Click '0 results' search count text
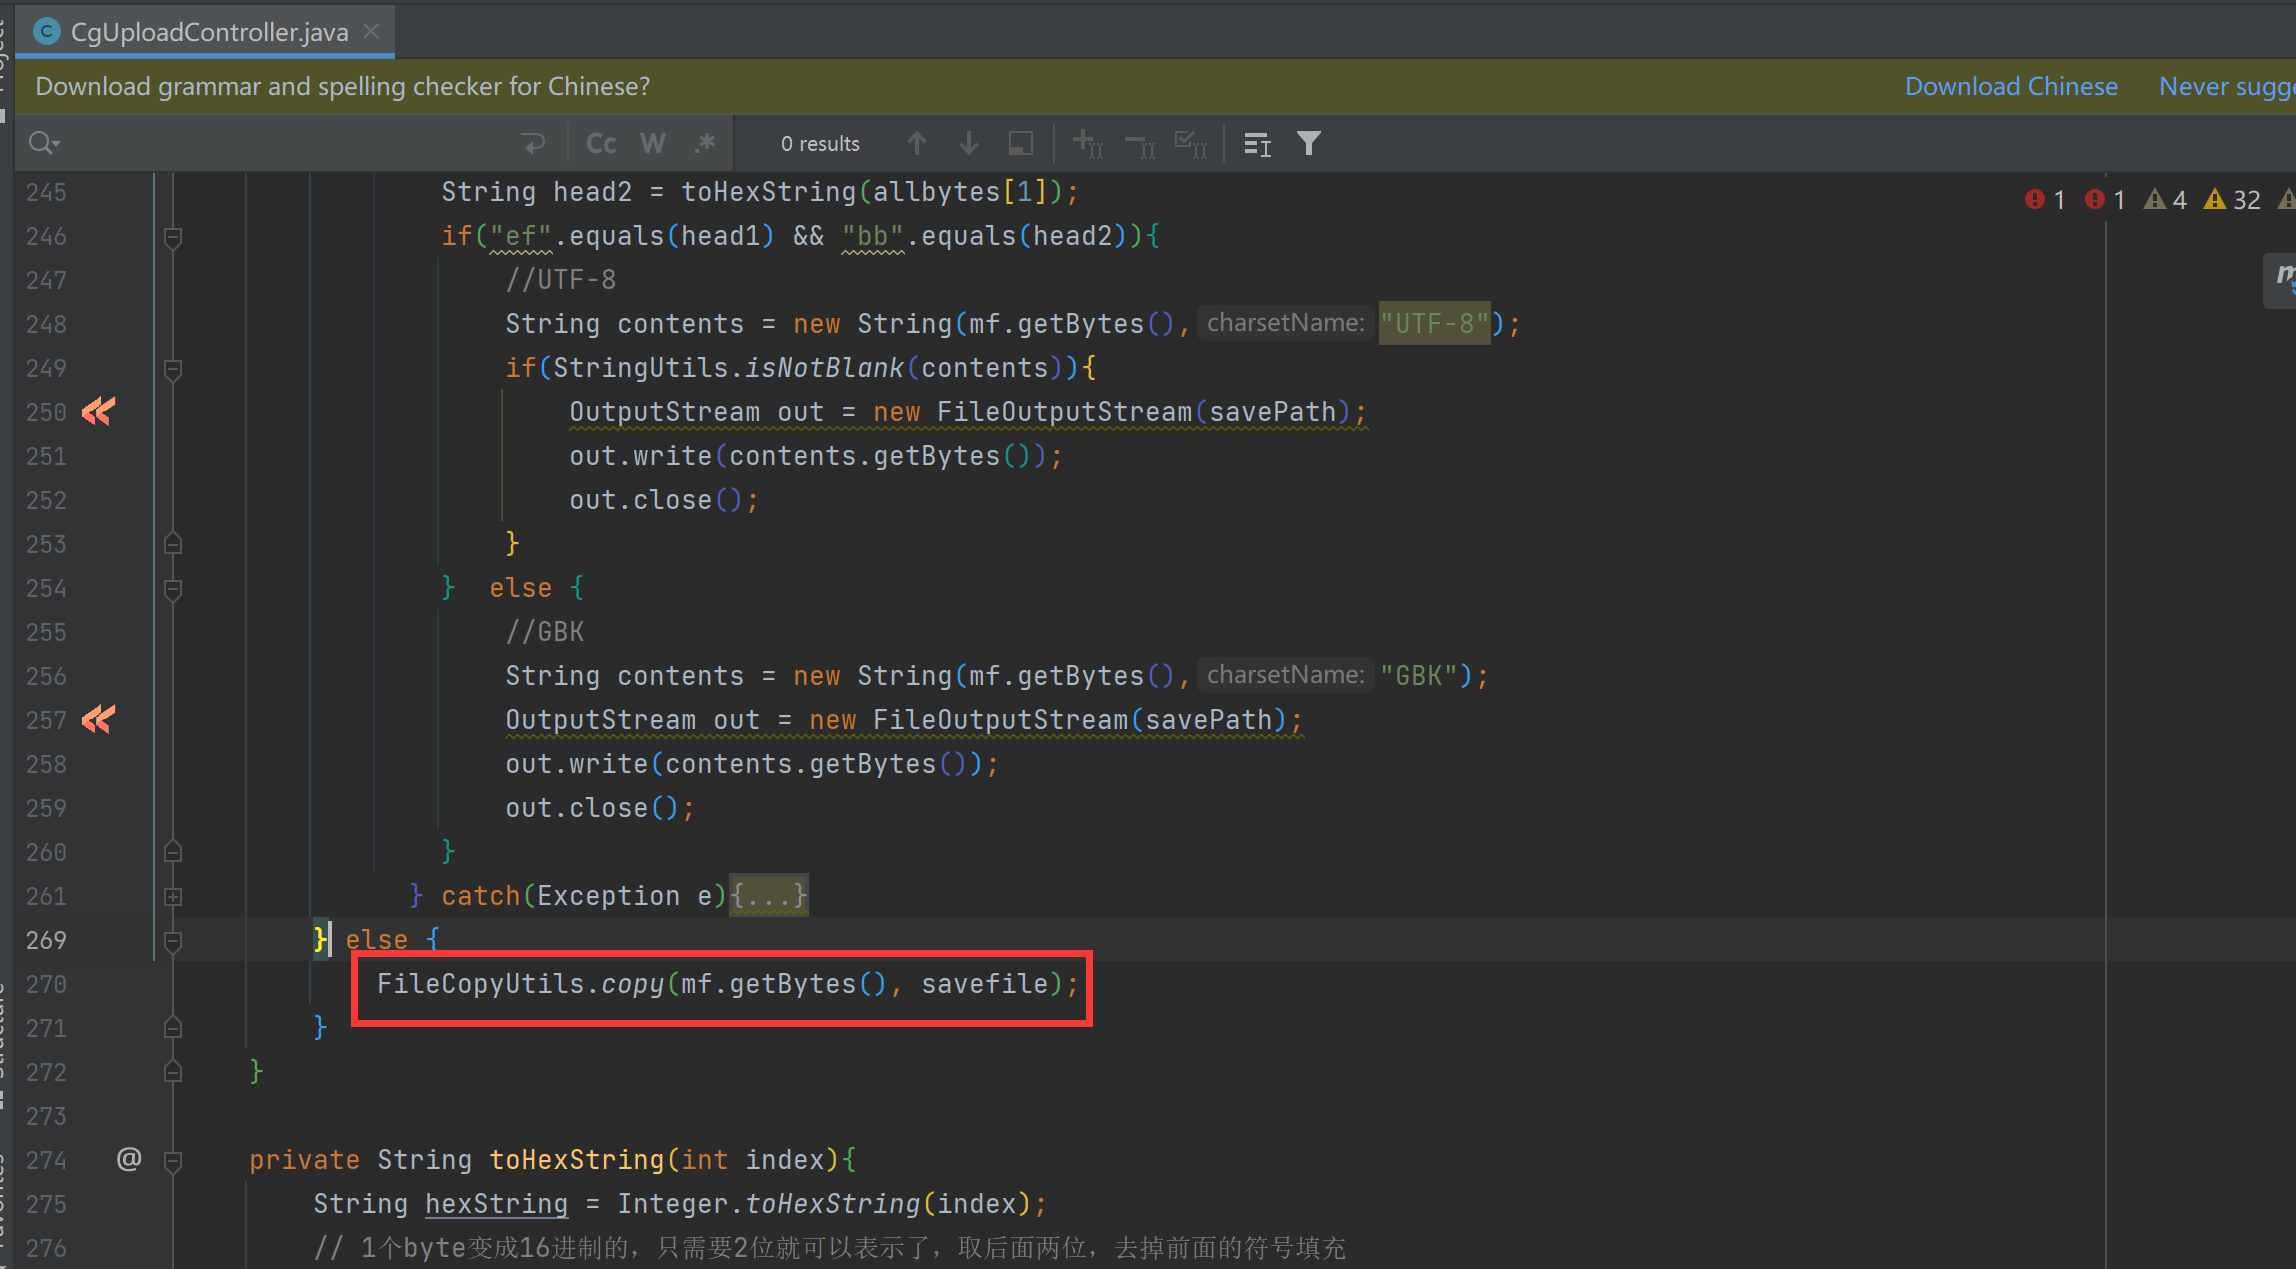 click(820, 144)
